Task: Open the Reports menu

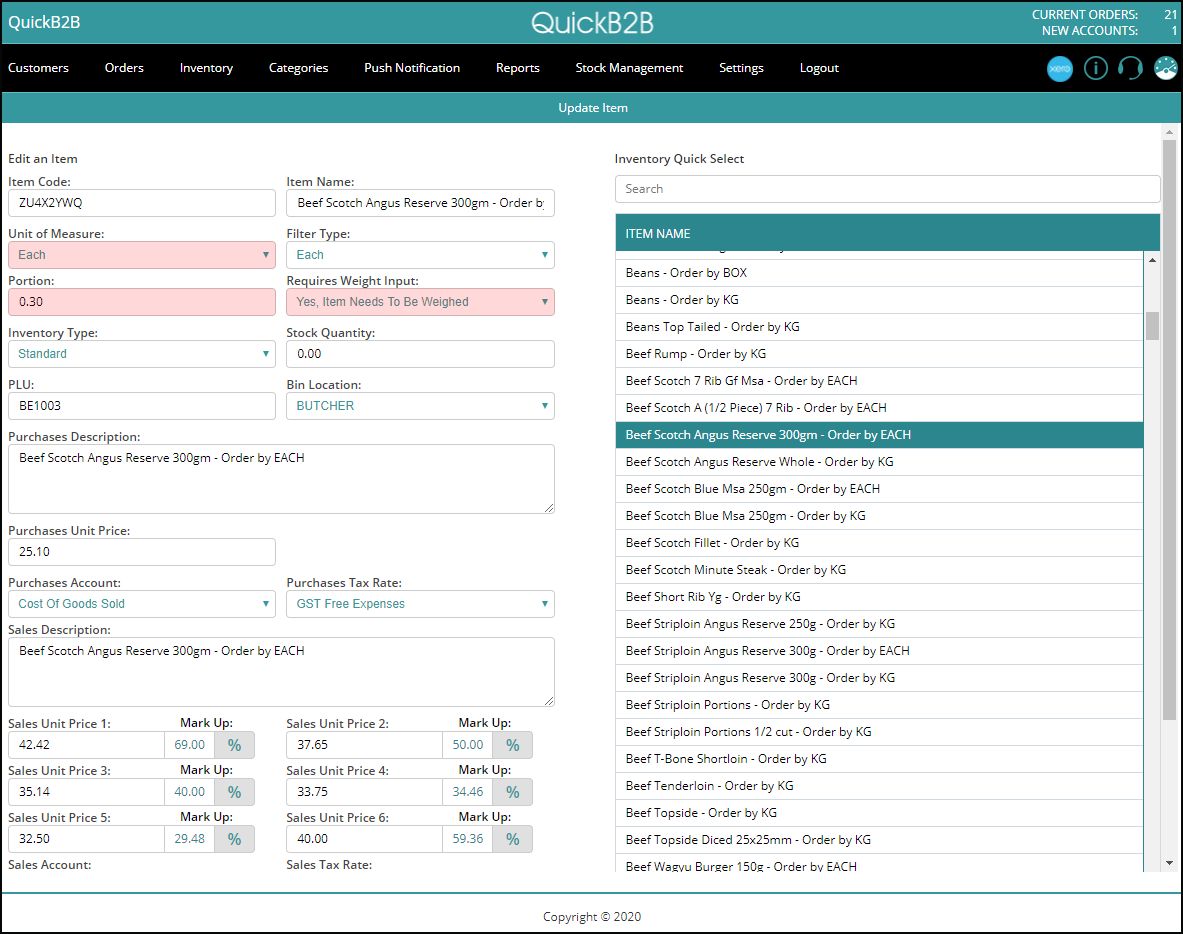Action: click(518, 68)
